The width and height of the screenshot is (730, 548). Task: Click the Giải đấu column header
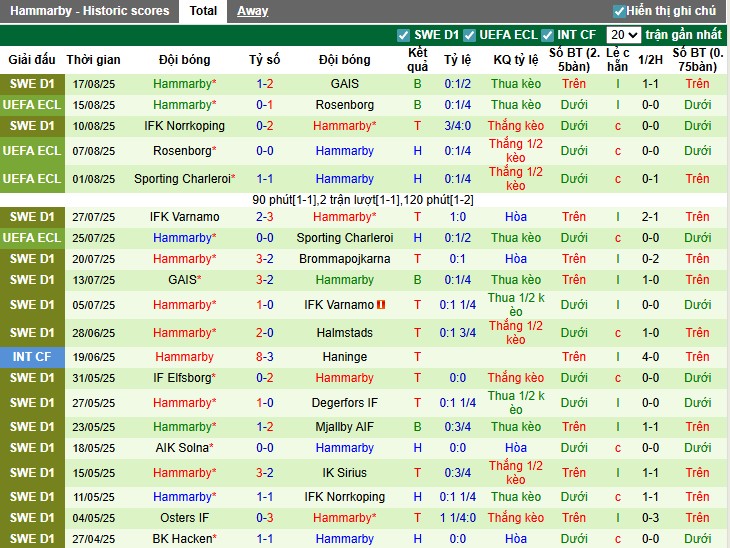pyautogui.click(x=32, y=60)
